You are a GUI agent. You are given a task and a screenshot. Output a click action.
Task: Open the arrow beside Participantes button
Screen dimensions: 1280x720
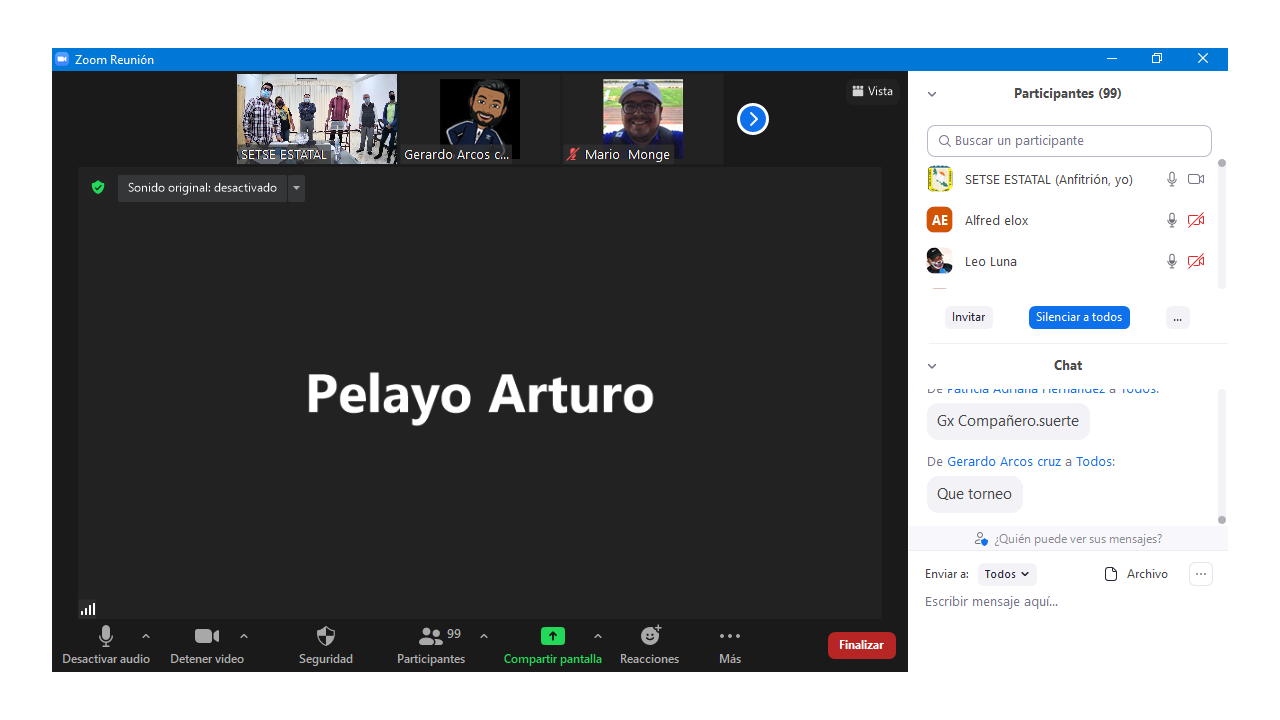484,636
